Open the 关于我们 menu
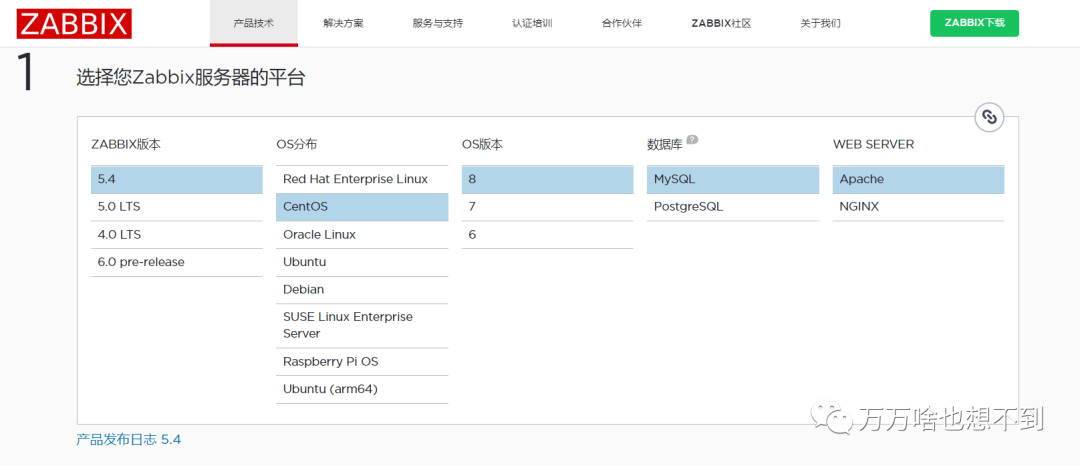The height and width of the screenshot is (466, 1080). click(x=820, y=23)
